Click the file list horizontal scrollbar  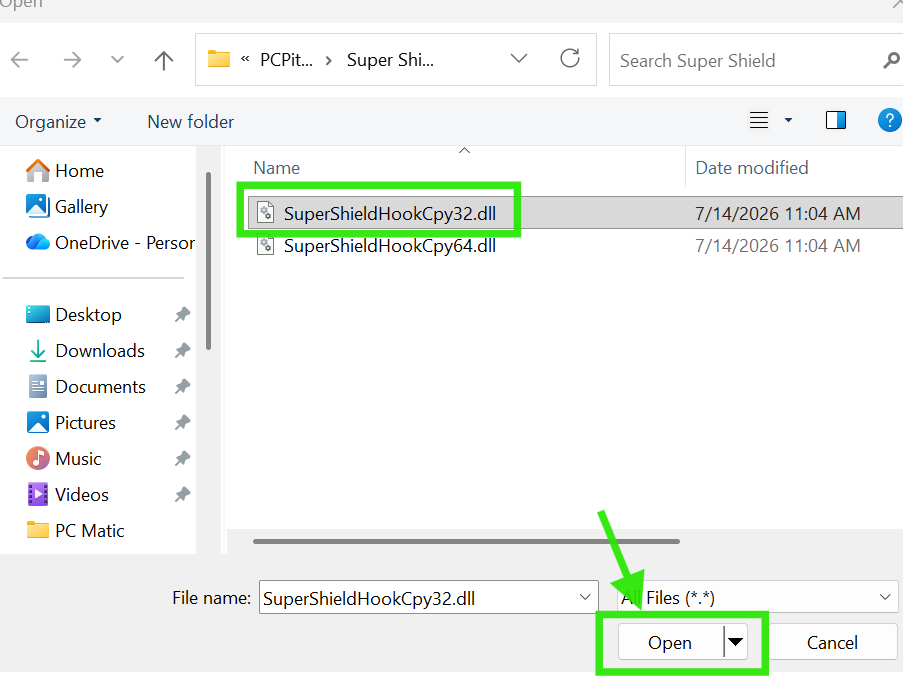click(x=466, y=541)
